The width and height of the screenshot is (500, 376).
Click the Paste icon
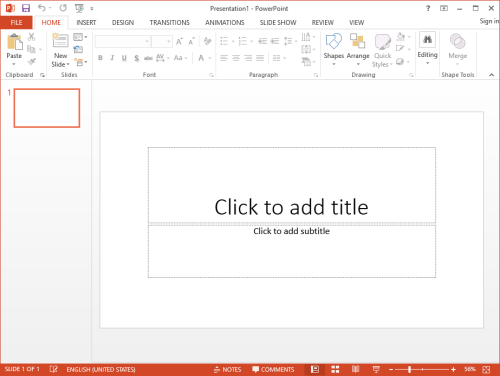pos(15,42)
